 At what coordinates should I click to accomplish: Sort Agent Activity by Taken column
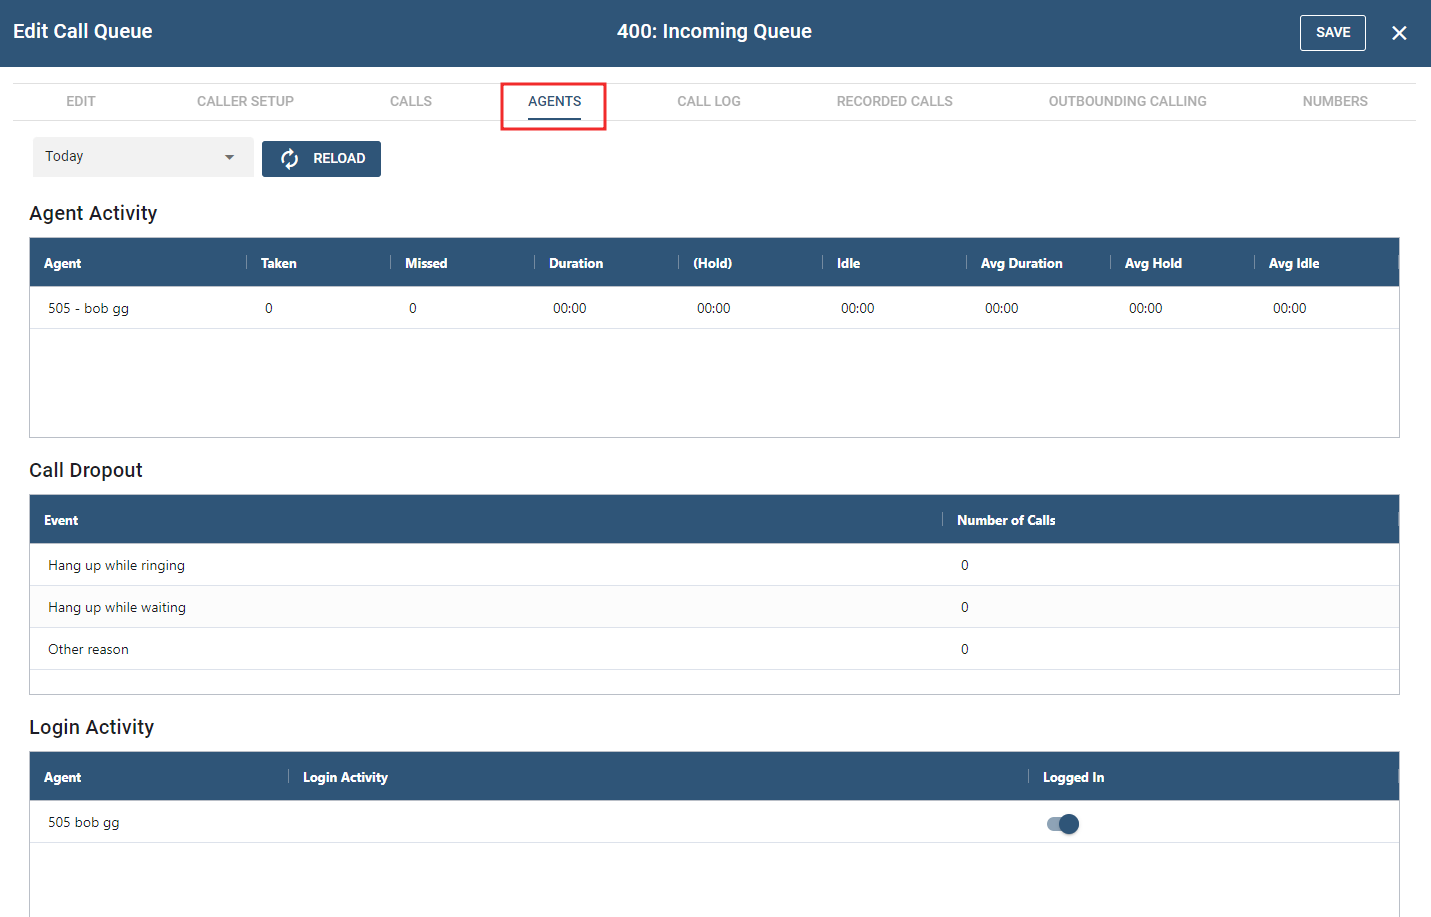279,263
